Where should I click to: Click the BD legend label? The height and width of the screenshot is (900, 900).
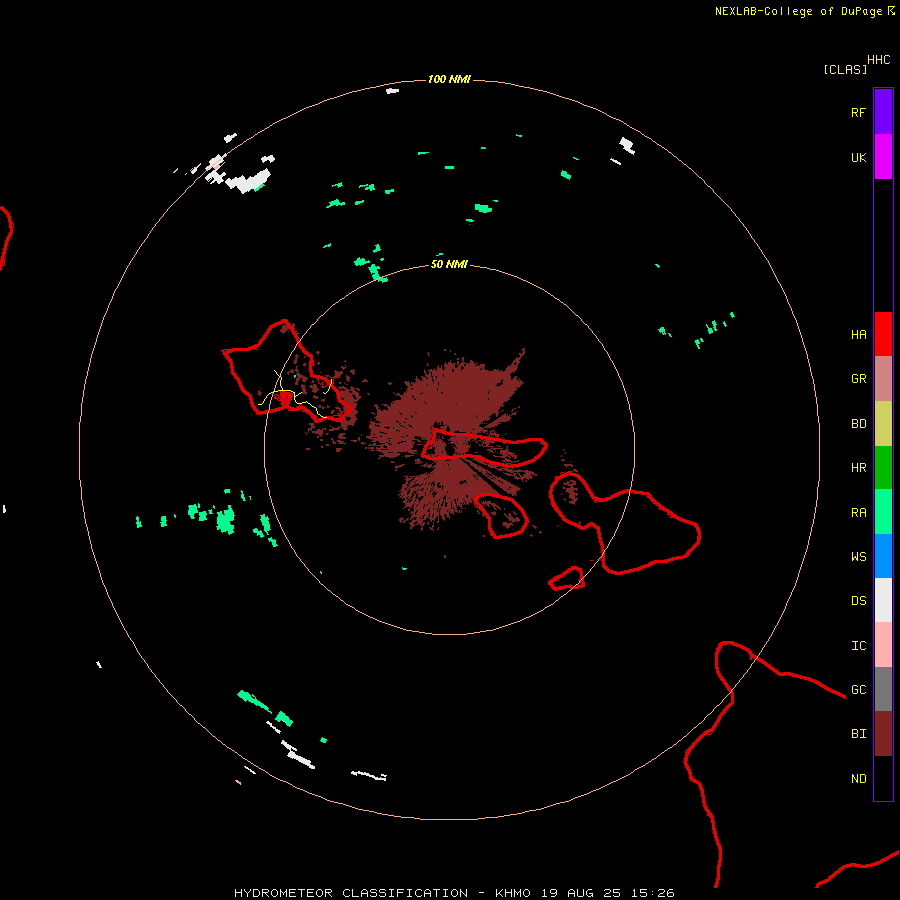858,424
